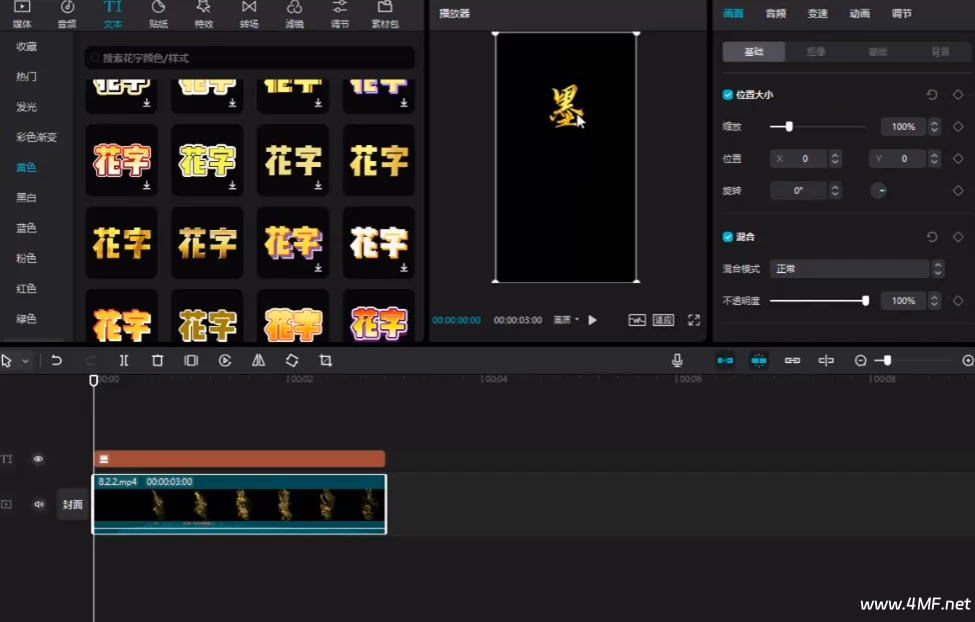Switch to the 动画 tab in right panel
Screen dimensions: 975x622
point(861,14)
